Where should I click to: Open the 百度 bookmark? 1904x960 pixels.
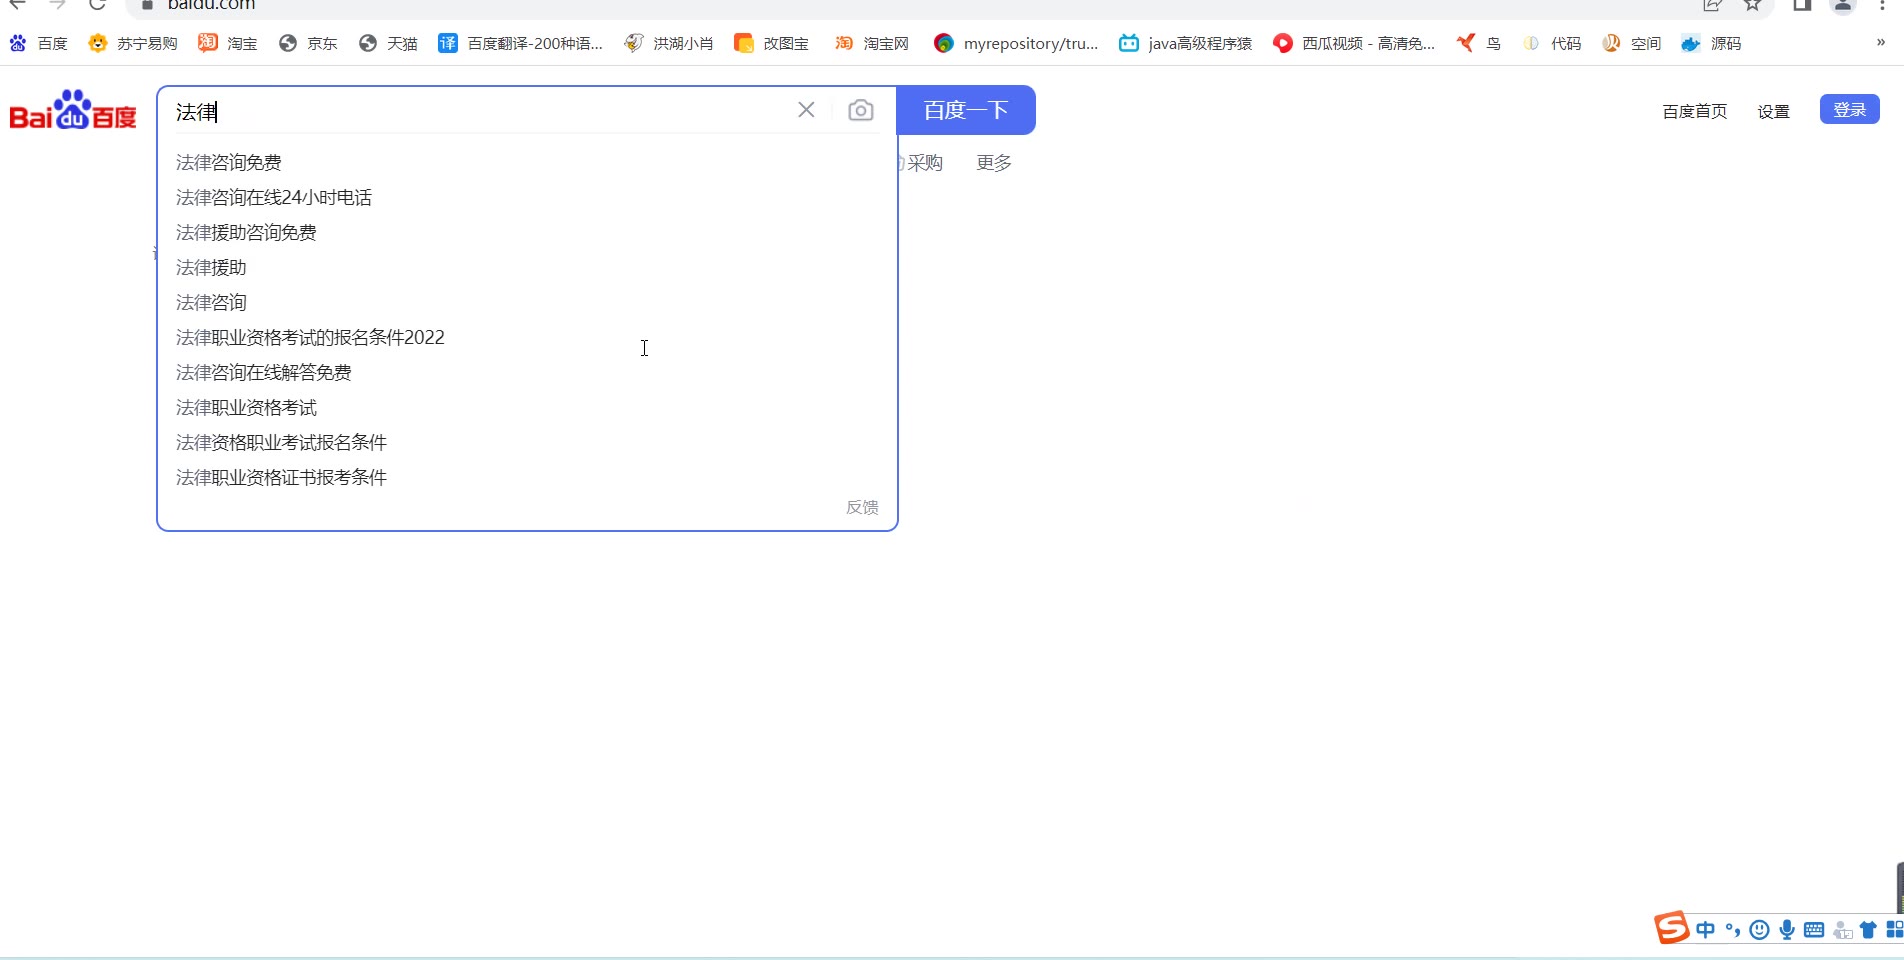(39, 43)
